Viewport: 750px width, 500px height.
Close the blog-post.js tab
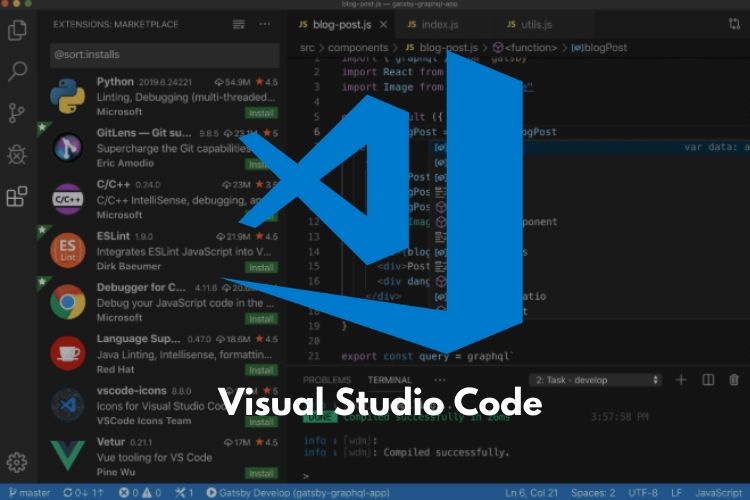[384, 24]
